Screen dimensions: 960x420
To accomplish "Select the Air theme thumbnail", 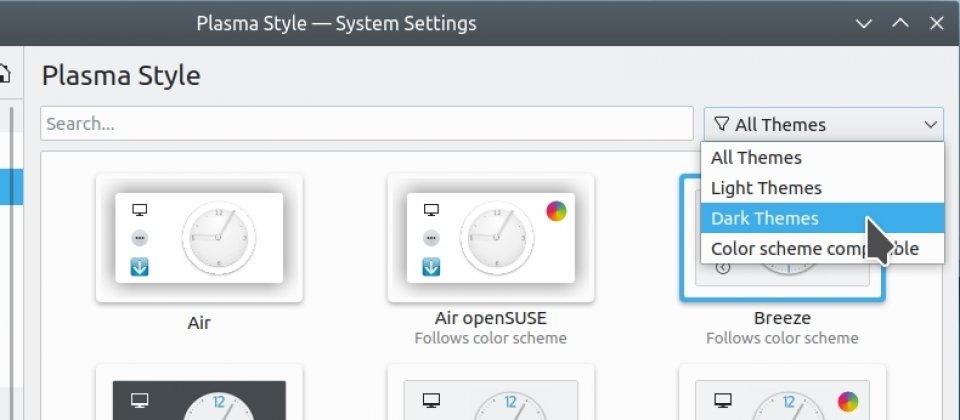I will [199, 238].
